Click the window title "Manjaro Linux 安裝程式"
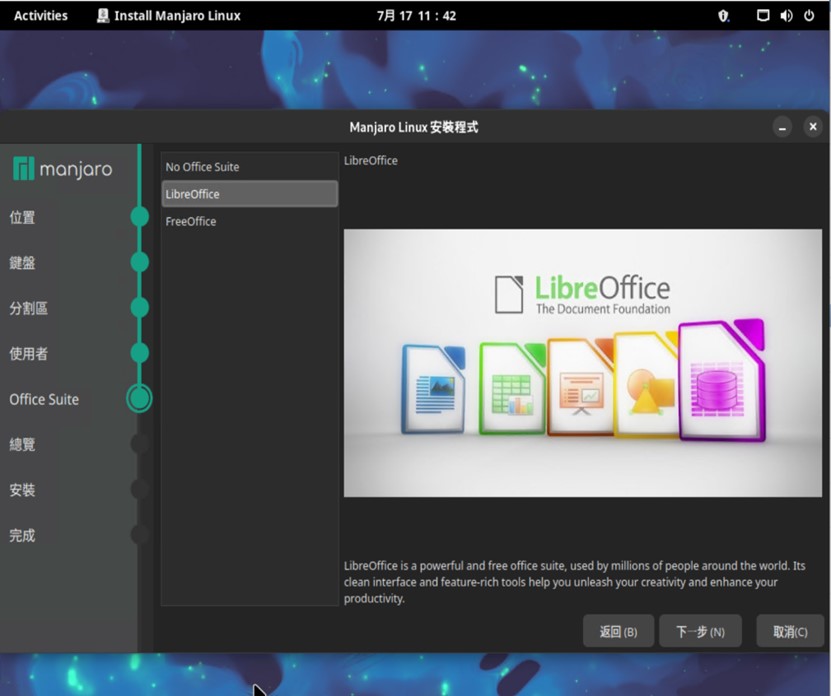Image resolution: width=831 pixels, height=696 pixels. 414,127
